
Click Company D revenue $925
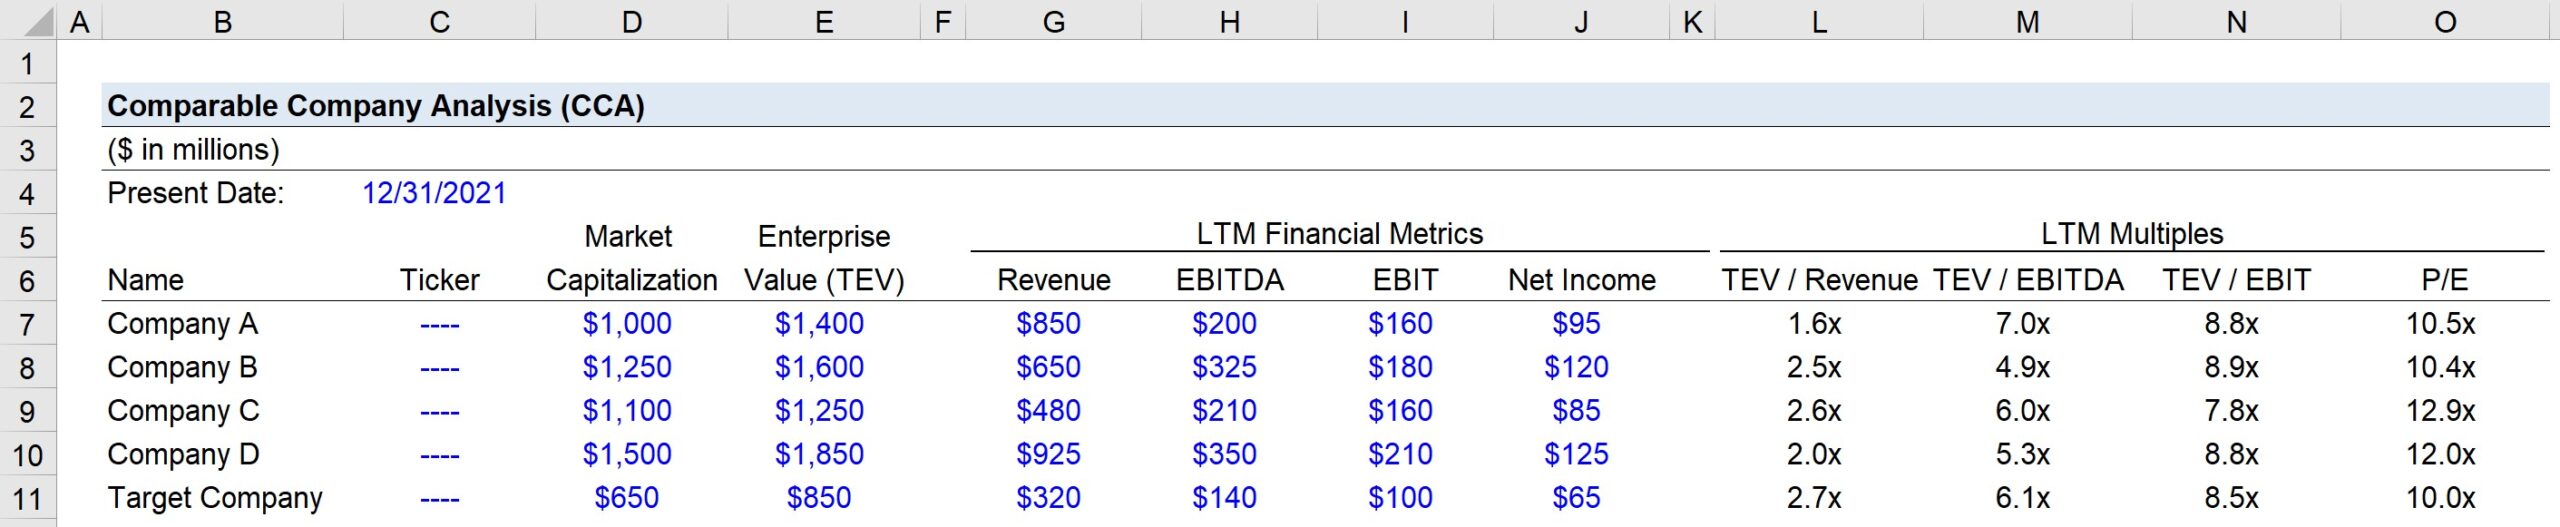[x=1049, y=455]
